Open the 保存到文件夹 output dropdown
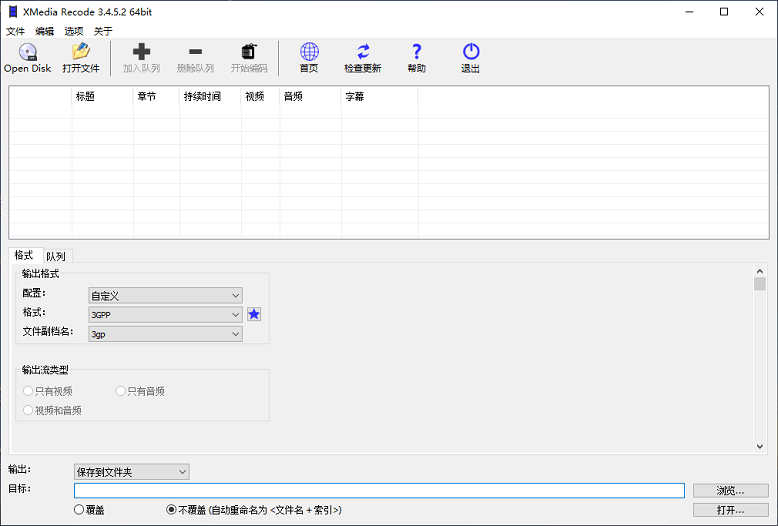Viewport: 778px width, 526px height. click(x=131, y=472)
